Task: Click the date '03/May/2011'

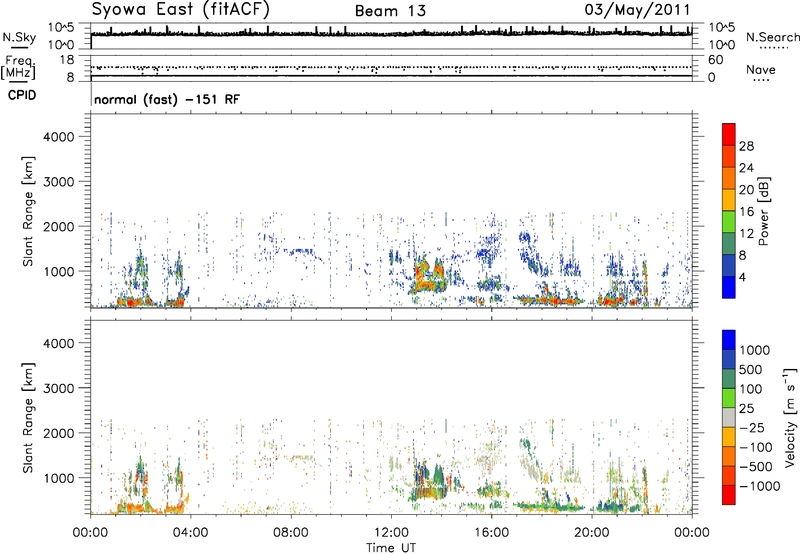Action: tap(637, 10)
